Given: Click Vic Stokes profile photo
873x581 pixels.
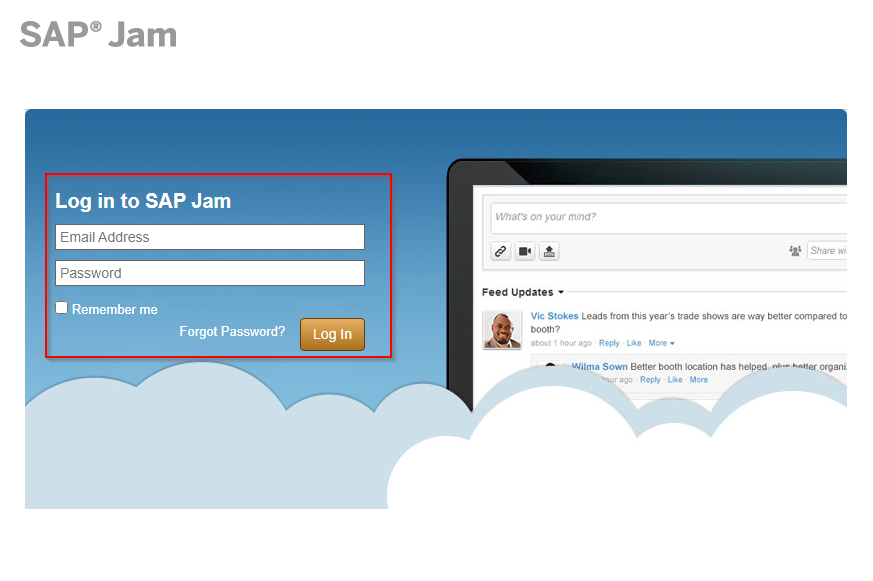Looking at the screenshot, I should [502, 330].
